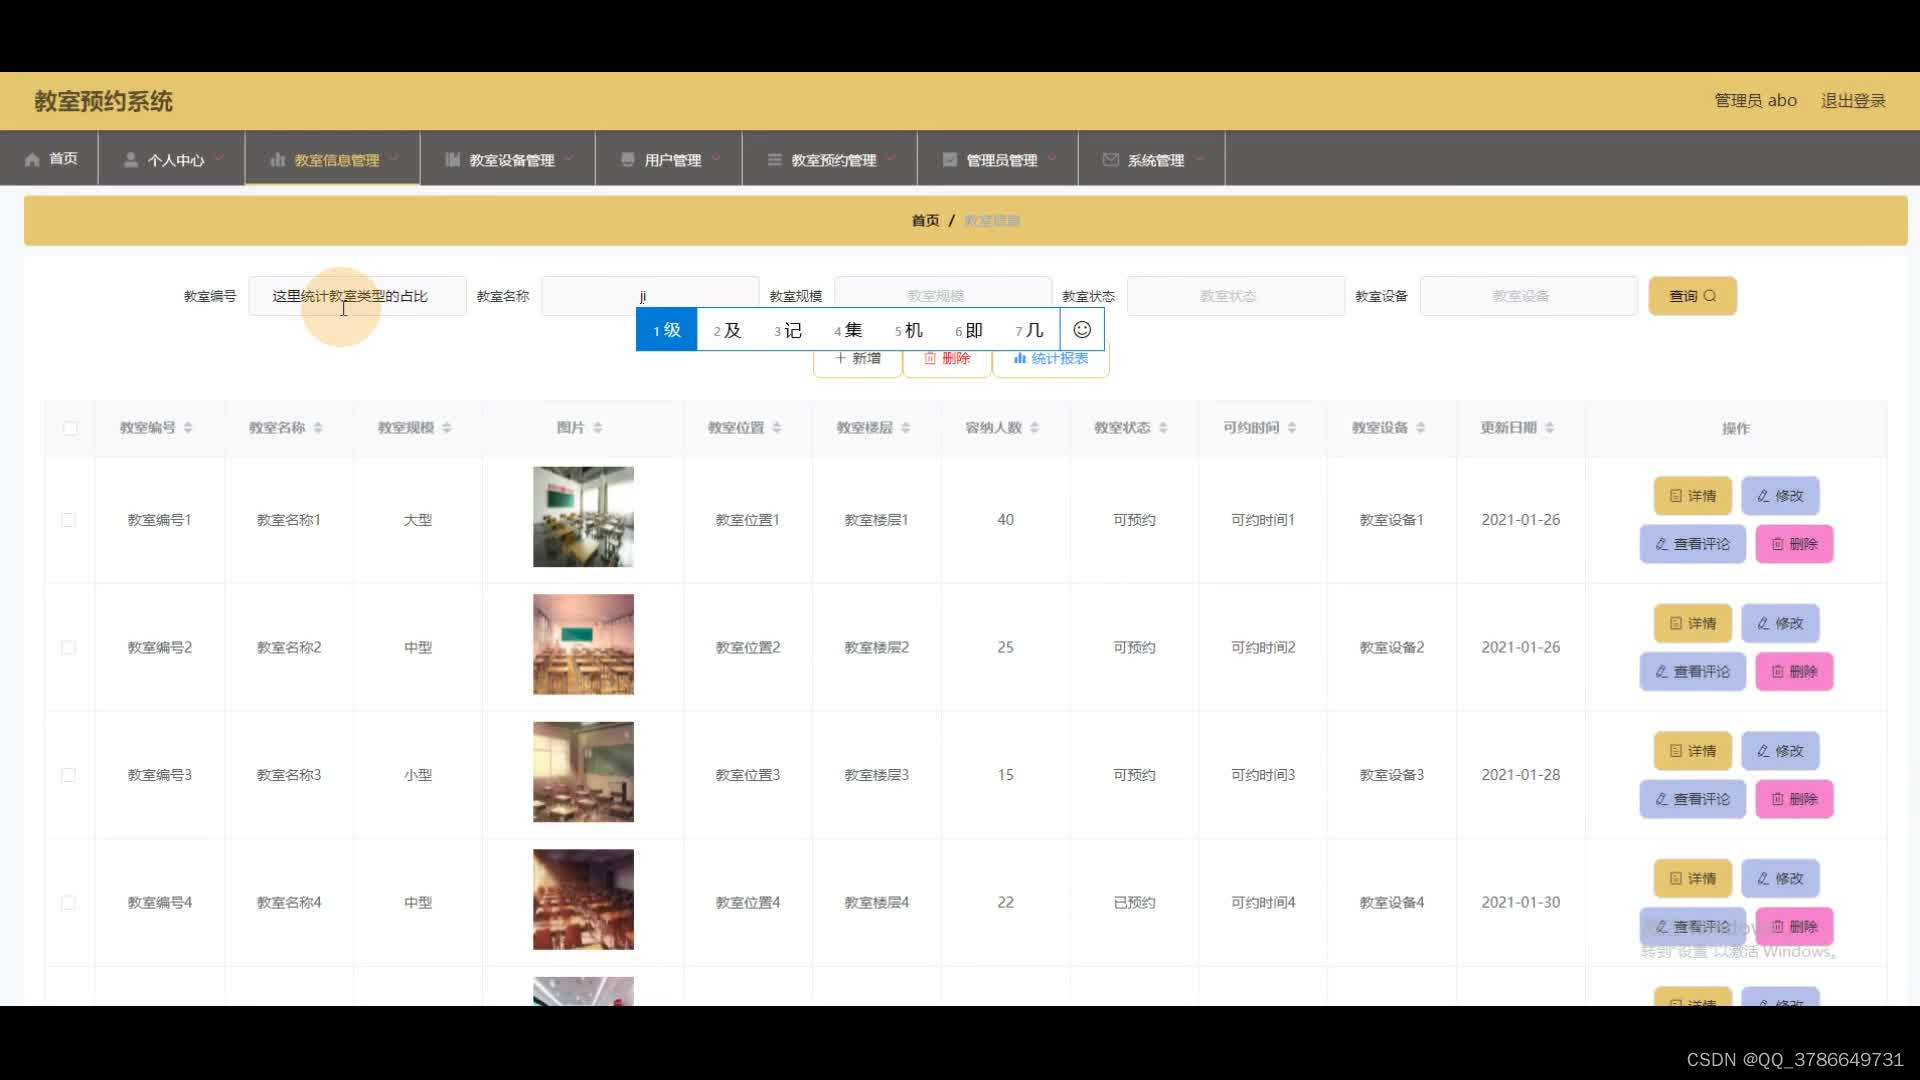This screenshot has height=1080, width=1920.
Task: Choose IME candidate 2 及
Action: point(727,330)
